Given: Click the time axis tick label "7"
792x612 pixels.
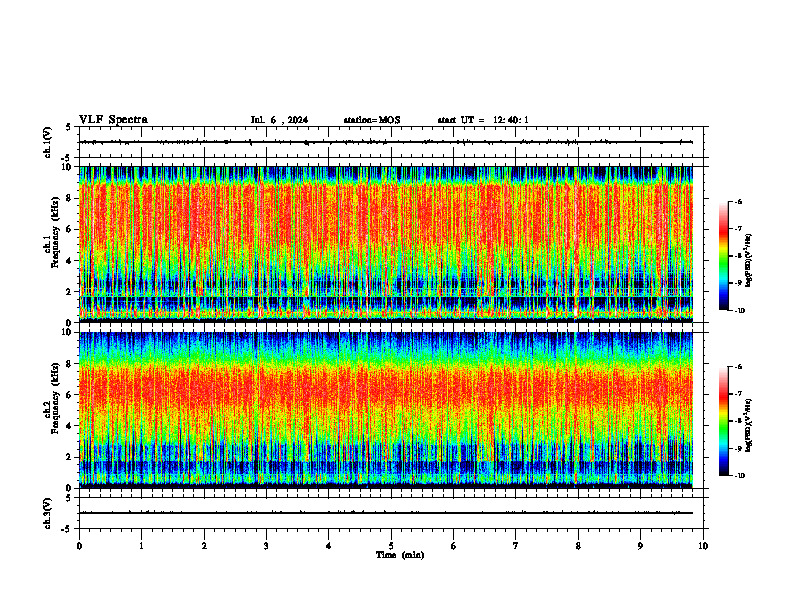Looking at the screenshot, I should point(516,546).
